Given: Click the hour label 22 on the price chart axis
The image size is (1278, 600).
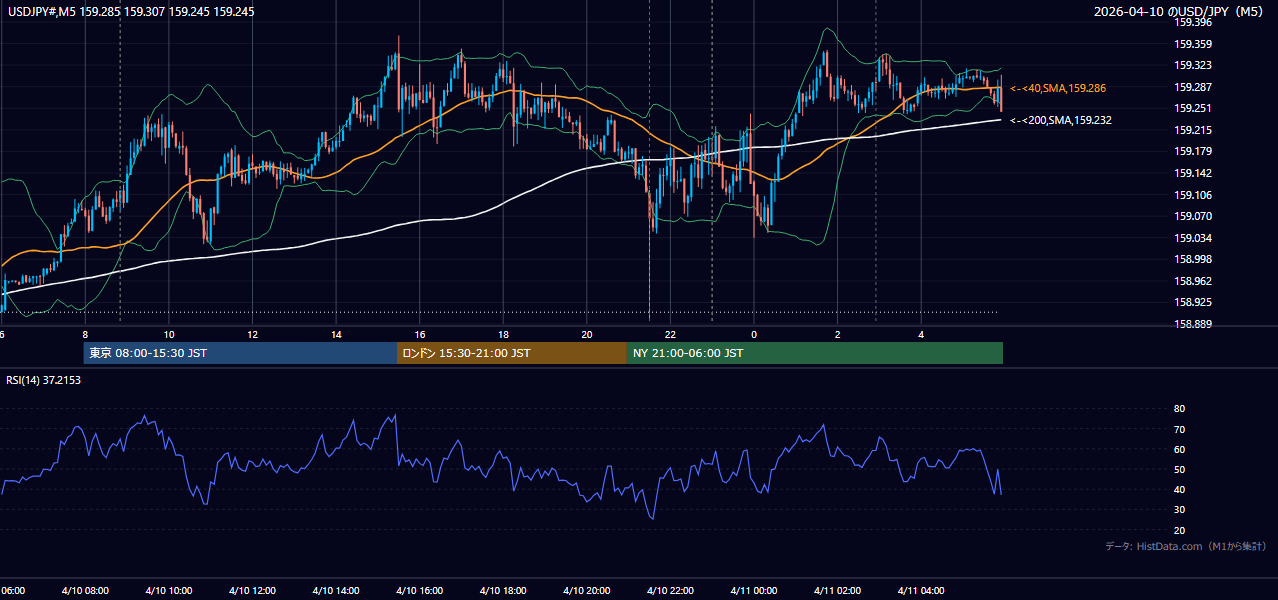Looking at the screenshot, I should pos(670,334).
